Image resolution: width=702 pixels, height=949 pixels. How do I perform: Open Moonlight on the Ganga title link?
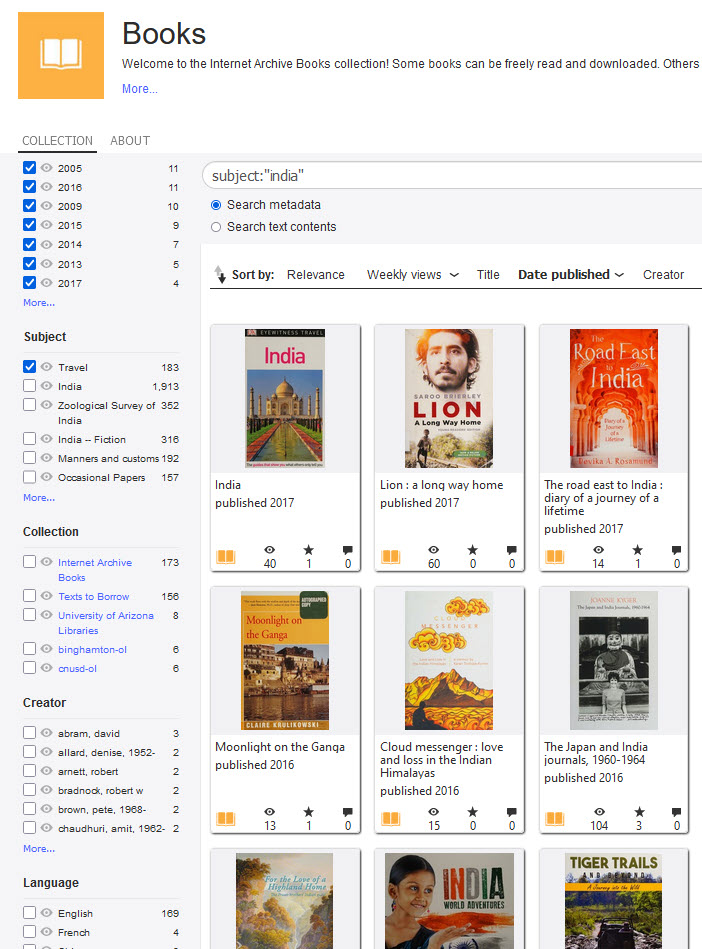point(280,747)
